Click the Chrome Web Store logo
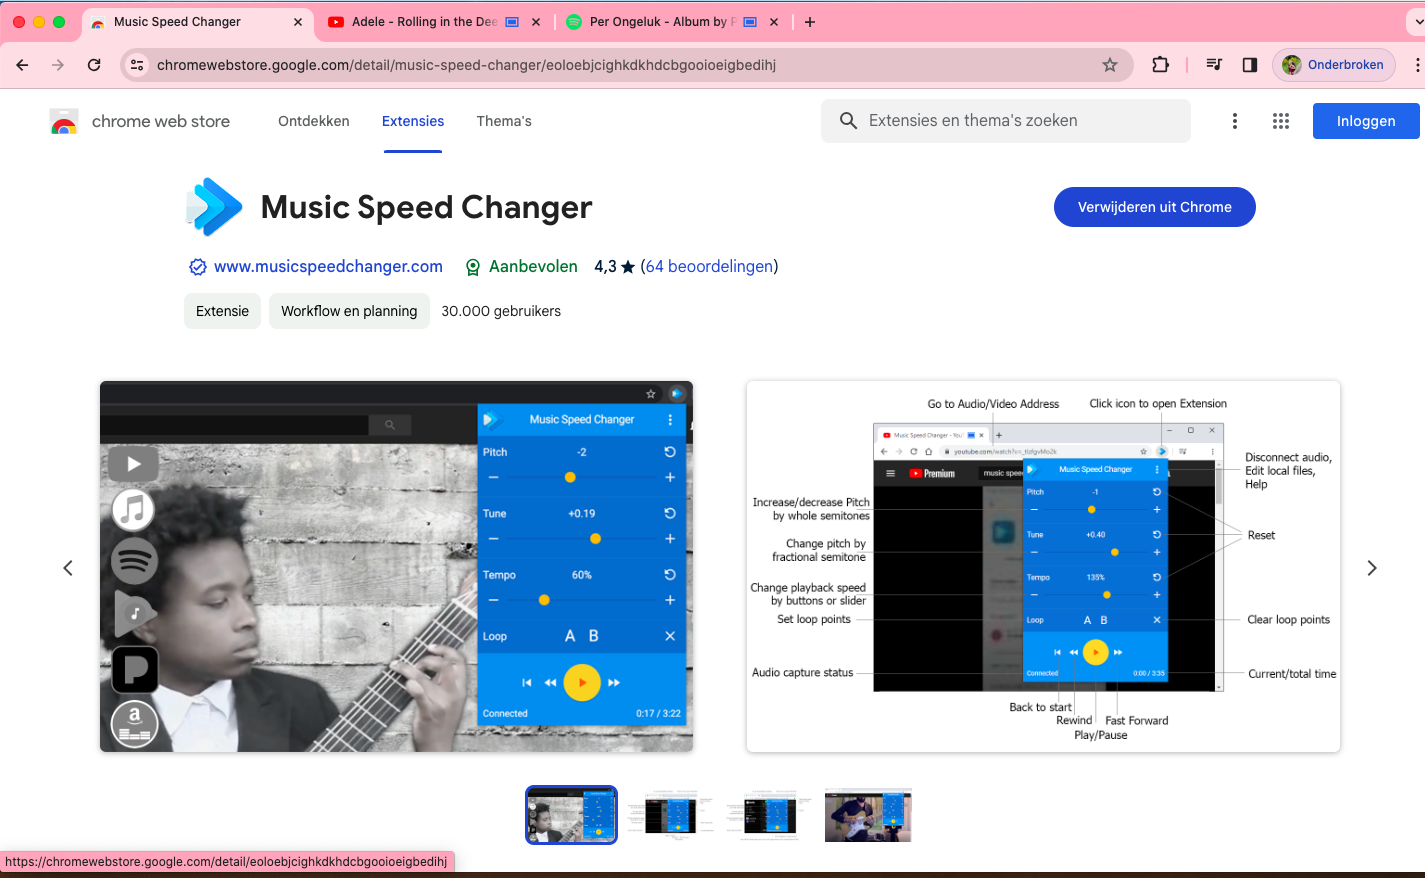This screenshot has width=1425, height=878. tap(64, 122)
